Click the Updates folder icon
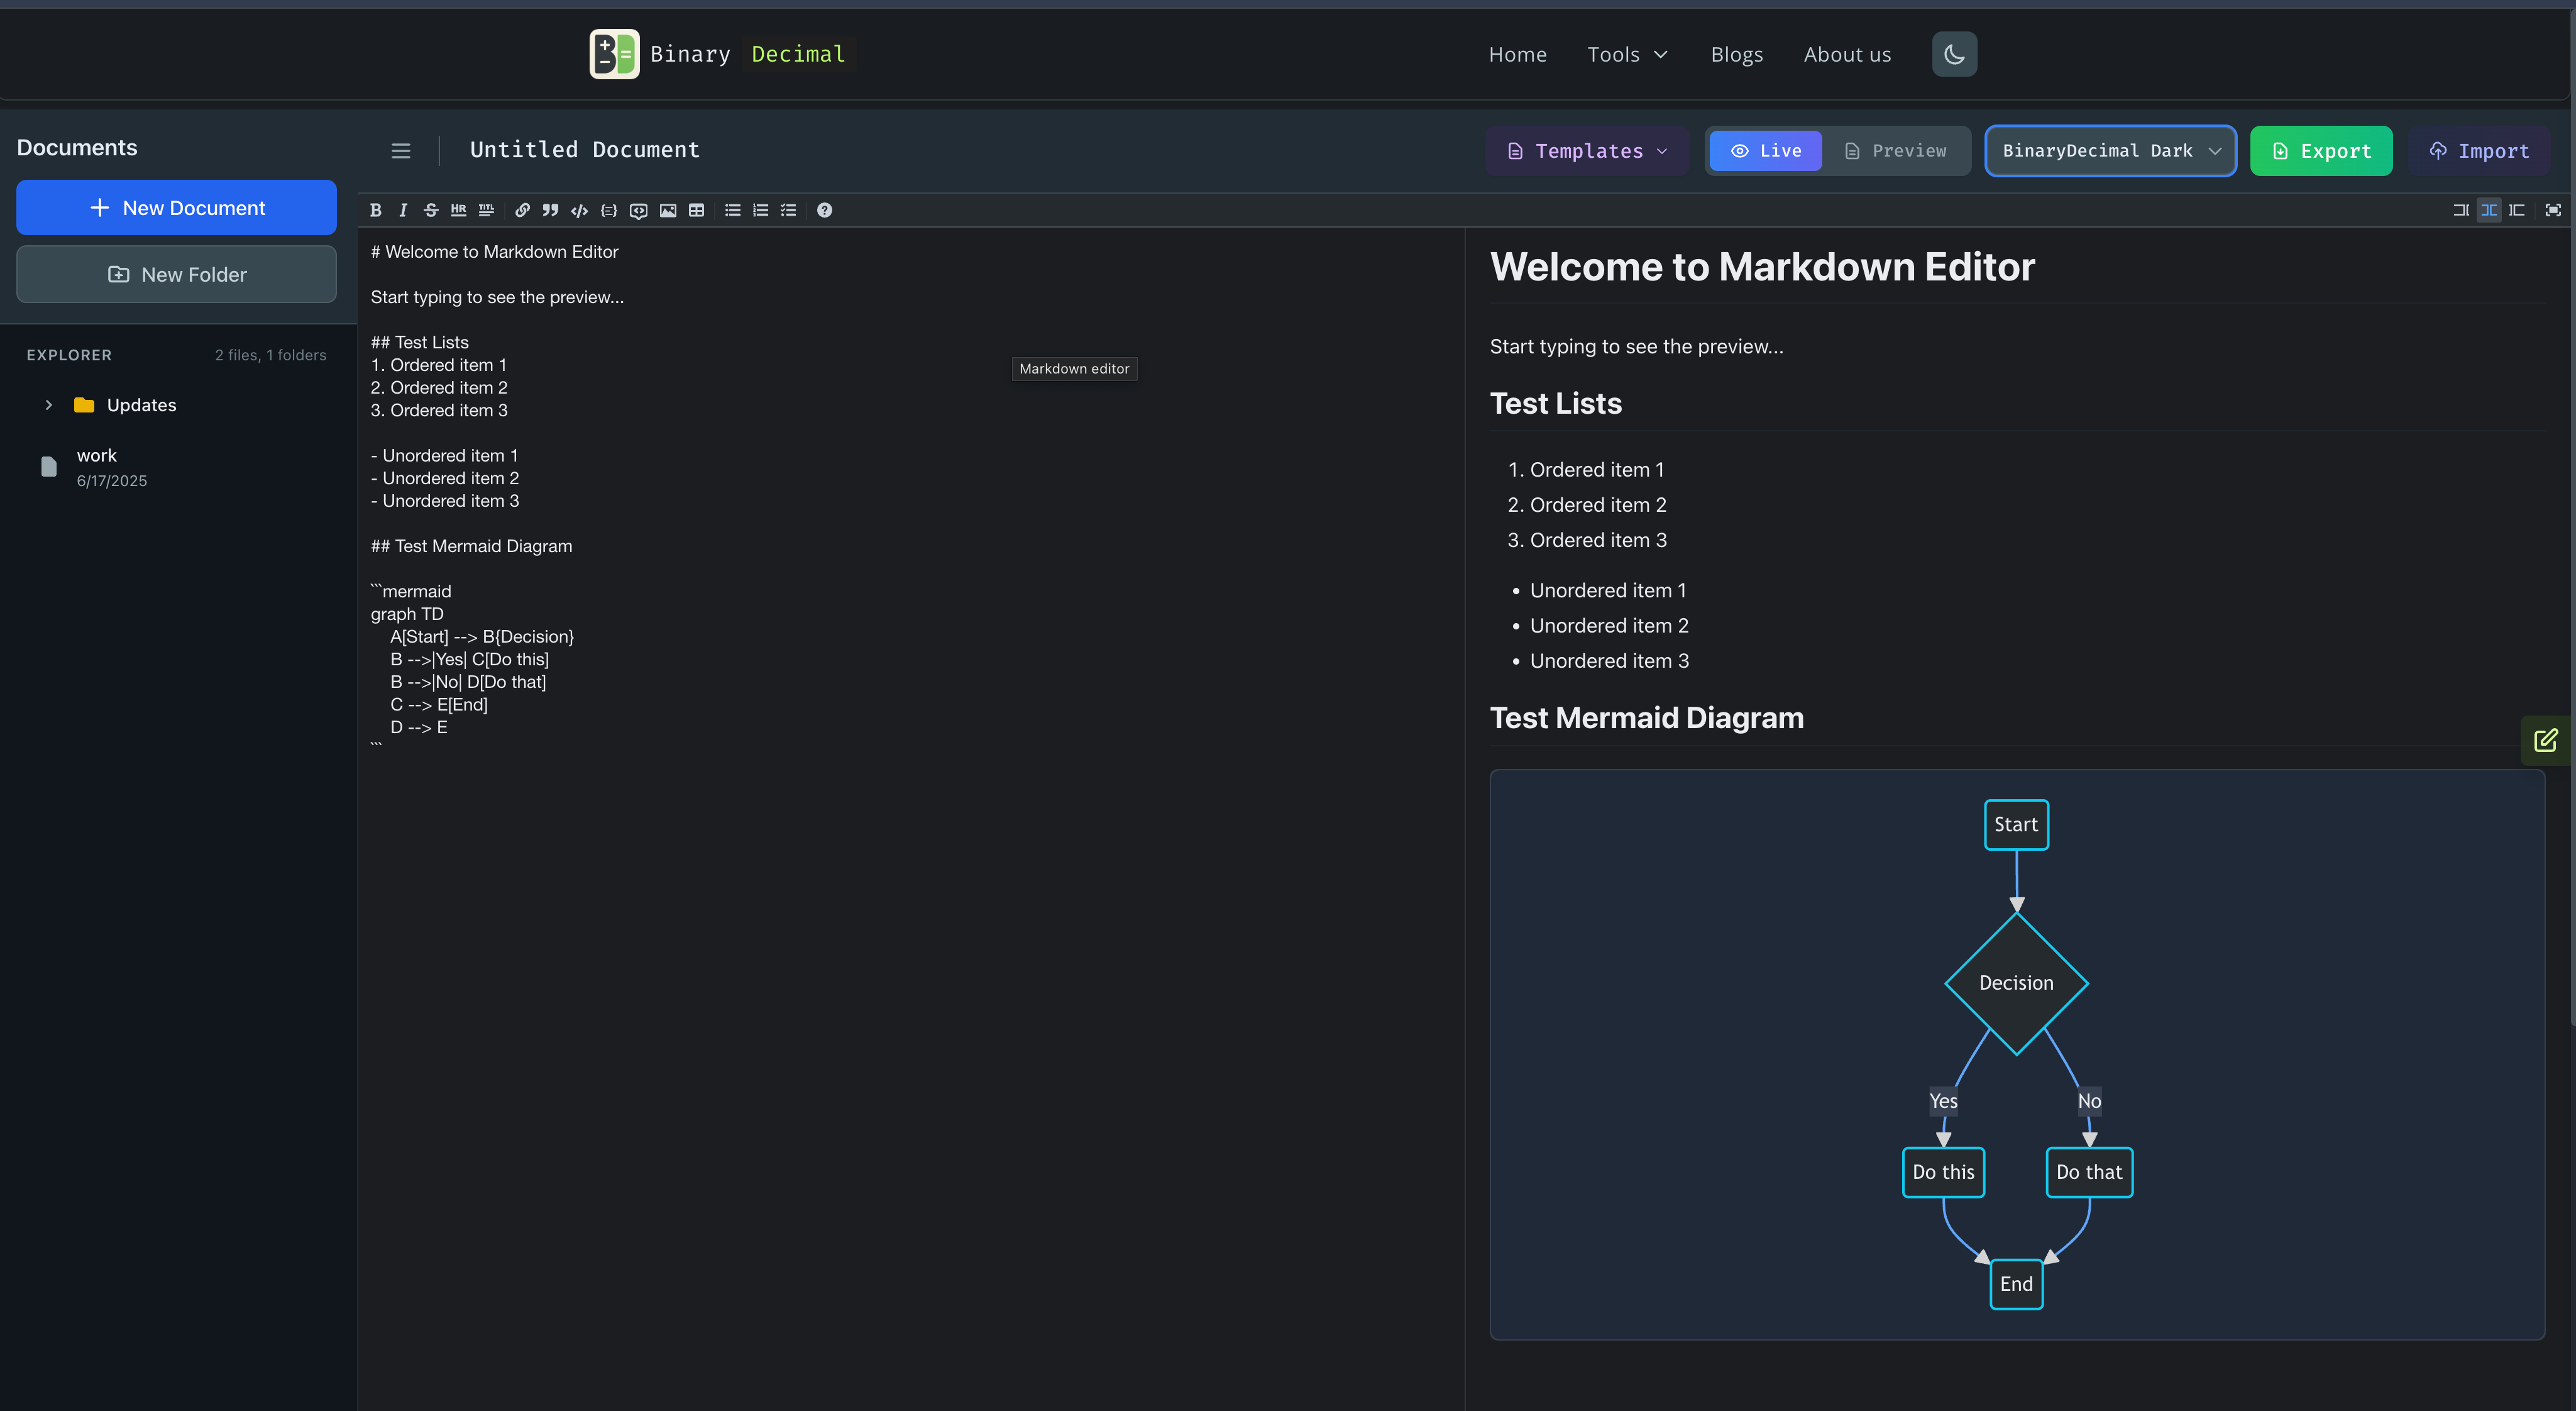Screen dimensions: 2576x1411 84,405
